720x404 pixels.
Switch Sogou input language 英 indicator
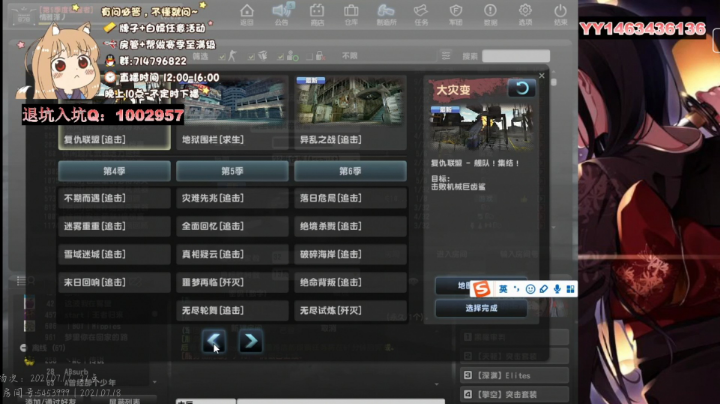503,289
